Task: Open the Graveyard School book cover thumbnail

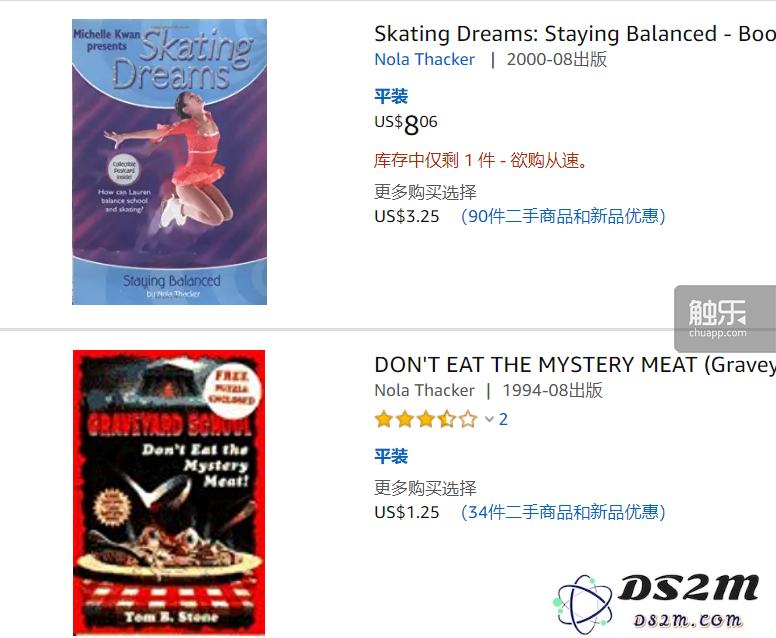Action: (169, 492)
